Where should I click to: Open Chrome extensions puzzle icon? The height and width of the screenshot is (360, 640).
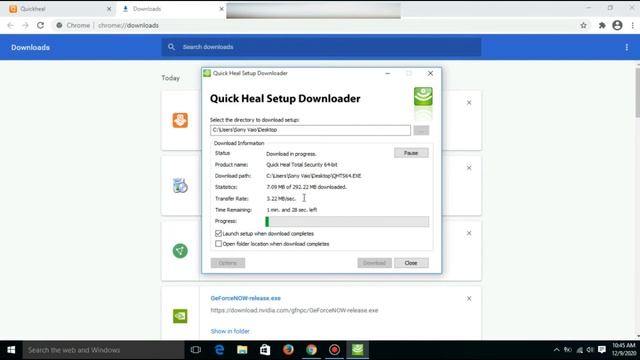click(x=602, y=25)
